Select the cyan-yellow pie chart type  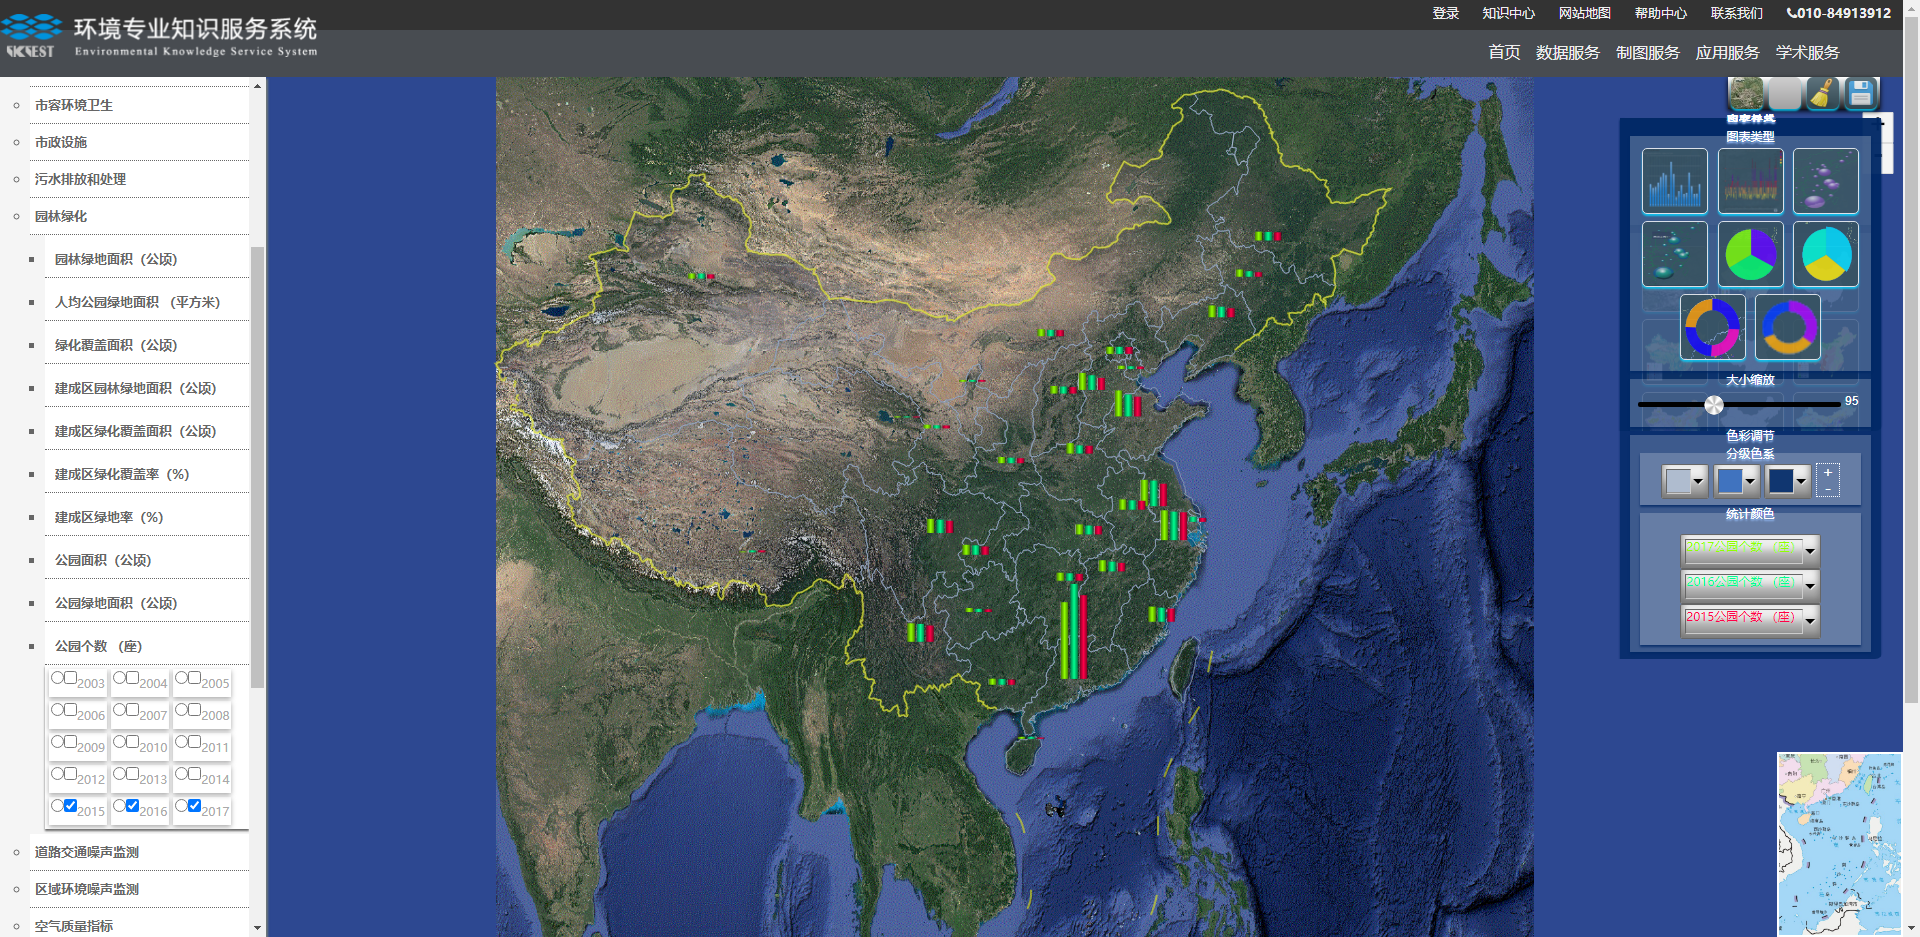pos(1825,254)
